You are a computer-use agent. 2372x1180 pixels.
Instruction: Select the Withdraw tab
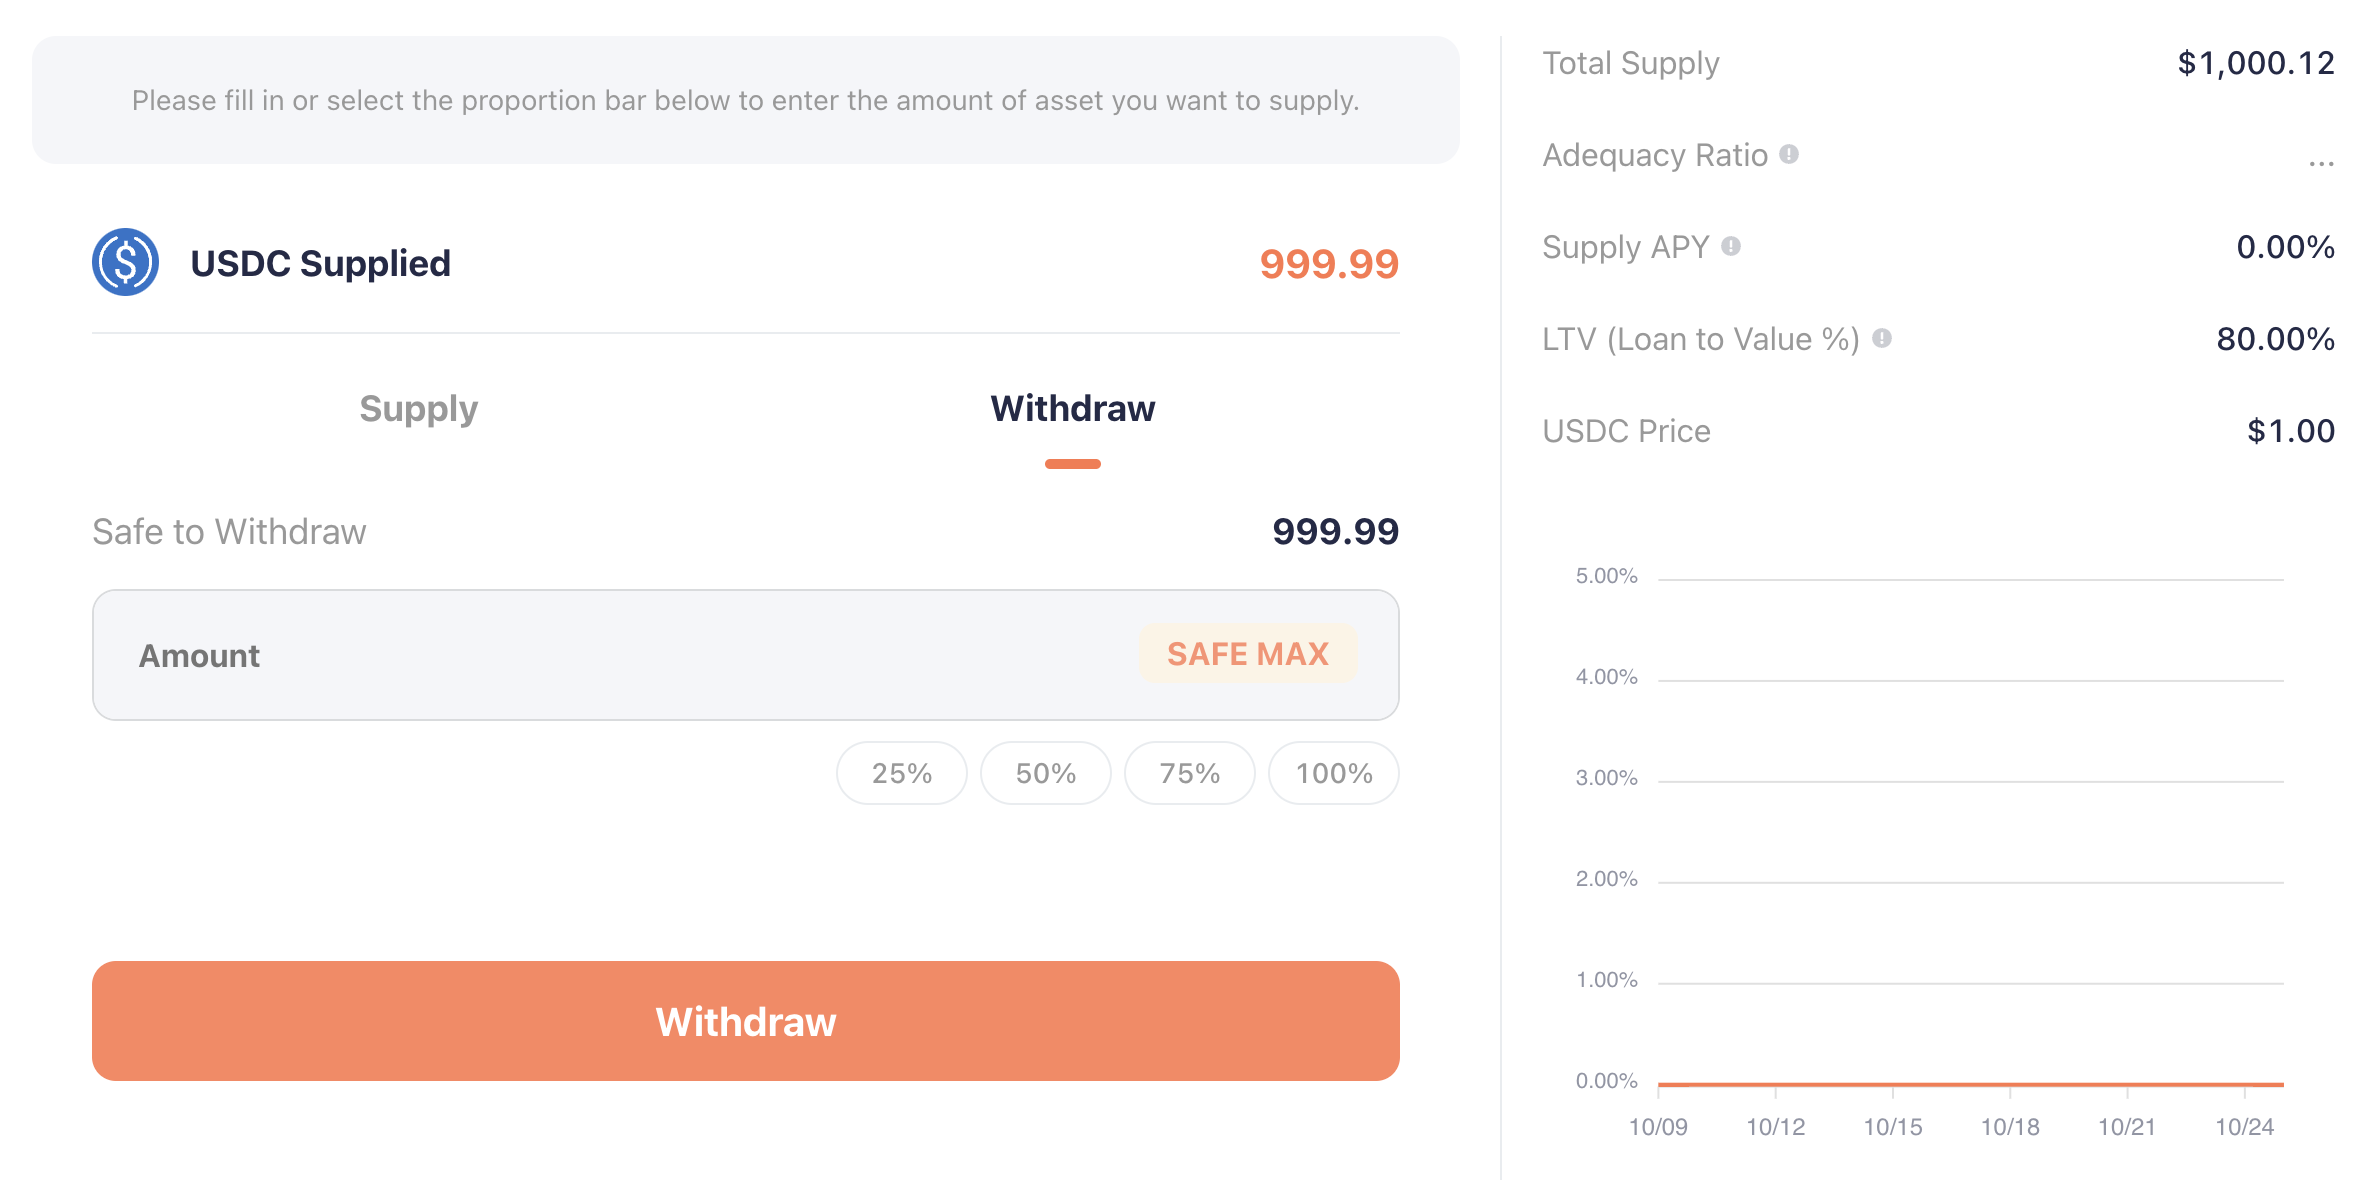[x=1072, y=409]
